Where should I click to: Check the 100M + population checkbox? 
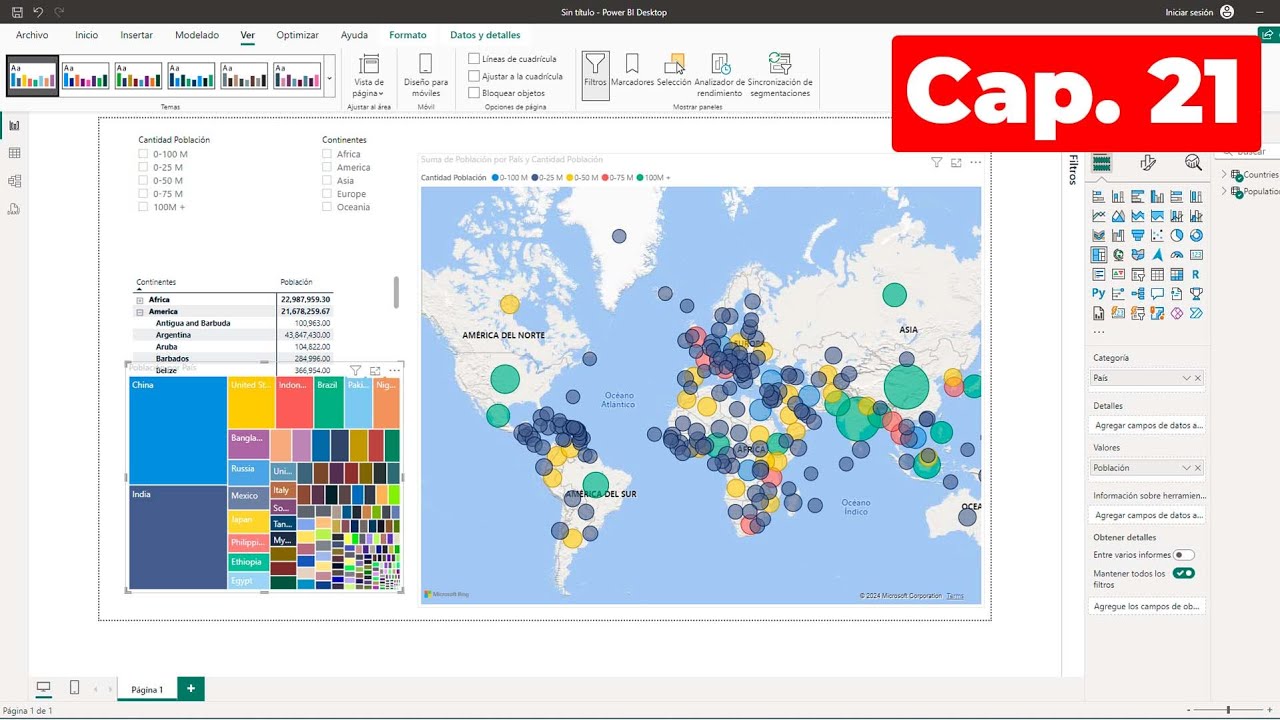pyautogui.click(x=143, y=207)
